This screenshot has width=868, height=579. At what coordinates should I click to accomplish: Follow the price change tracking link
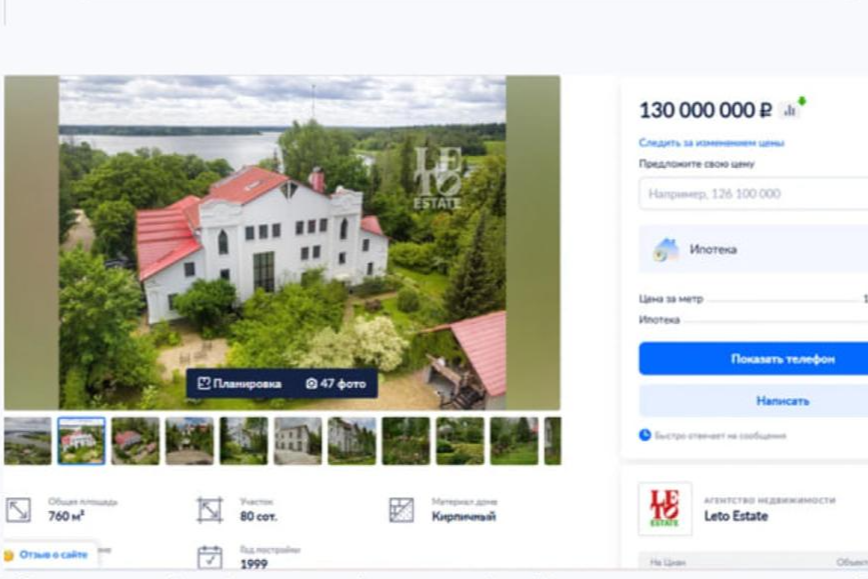pyautogui.click(x=711, y=143)
